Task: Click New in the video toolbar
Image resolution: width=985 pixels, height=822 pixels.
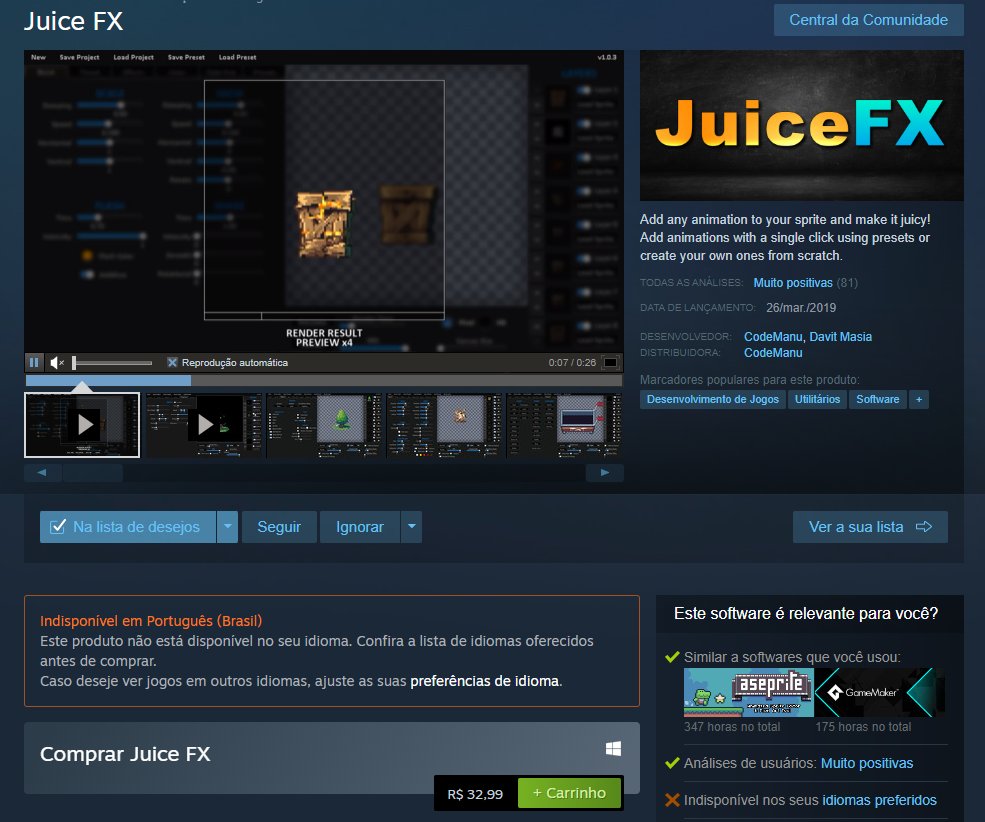Action: coord(38,57)
